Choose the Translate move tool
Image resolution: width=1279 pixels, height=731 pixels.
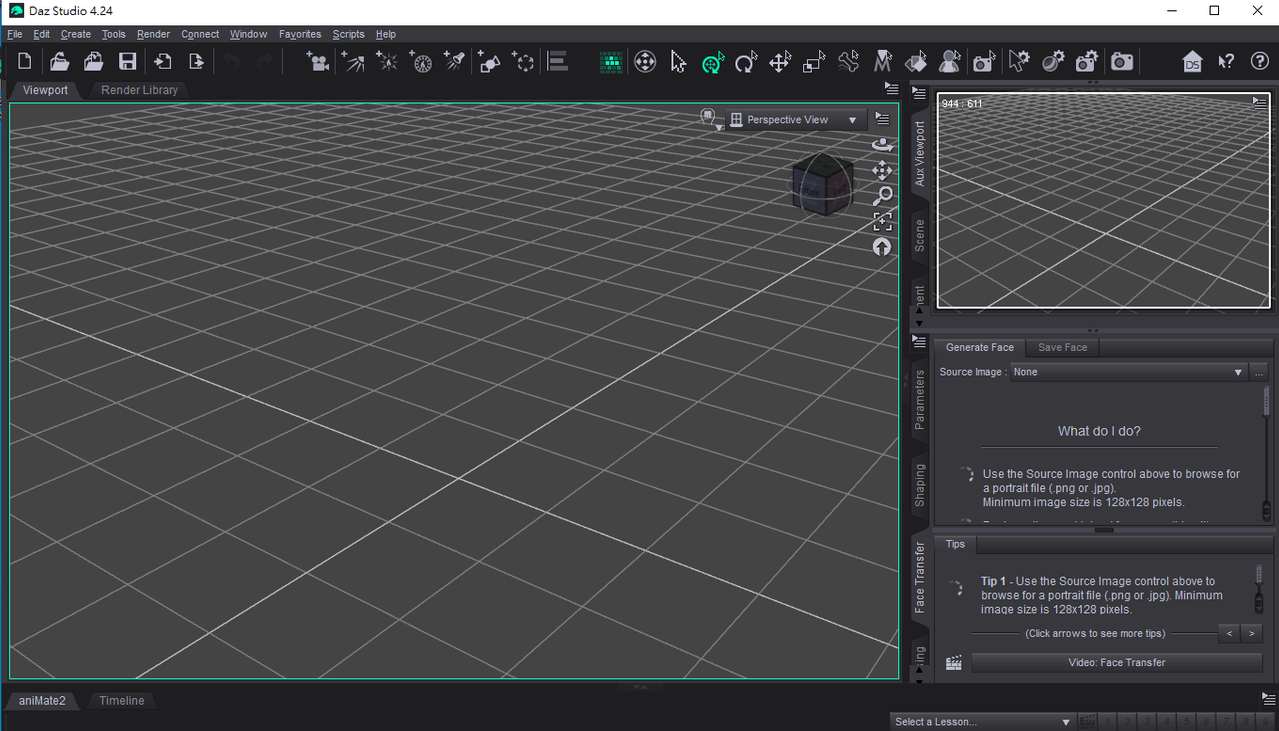(780, 62)
